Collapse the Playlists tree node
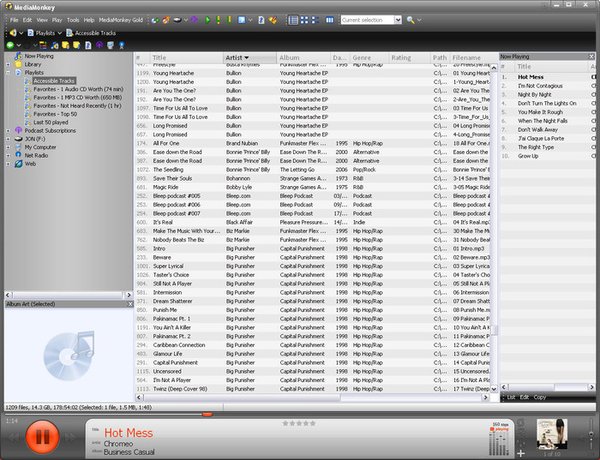The width and height of the screenshot is (600, 460). pyautogui.click(x=8, y=72)
